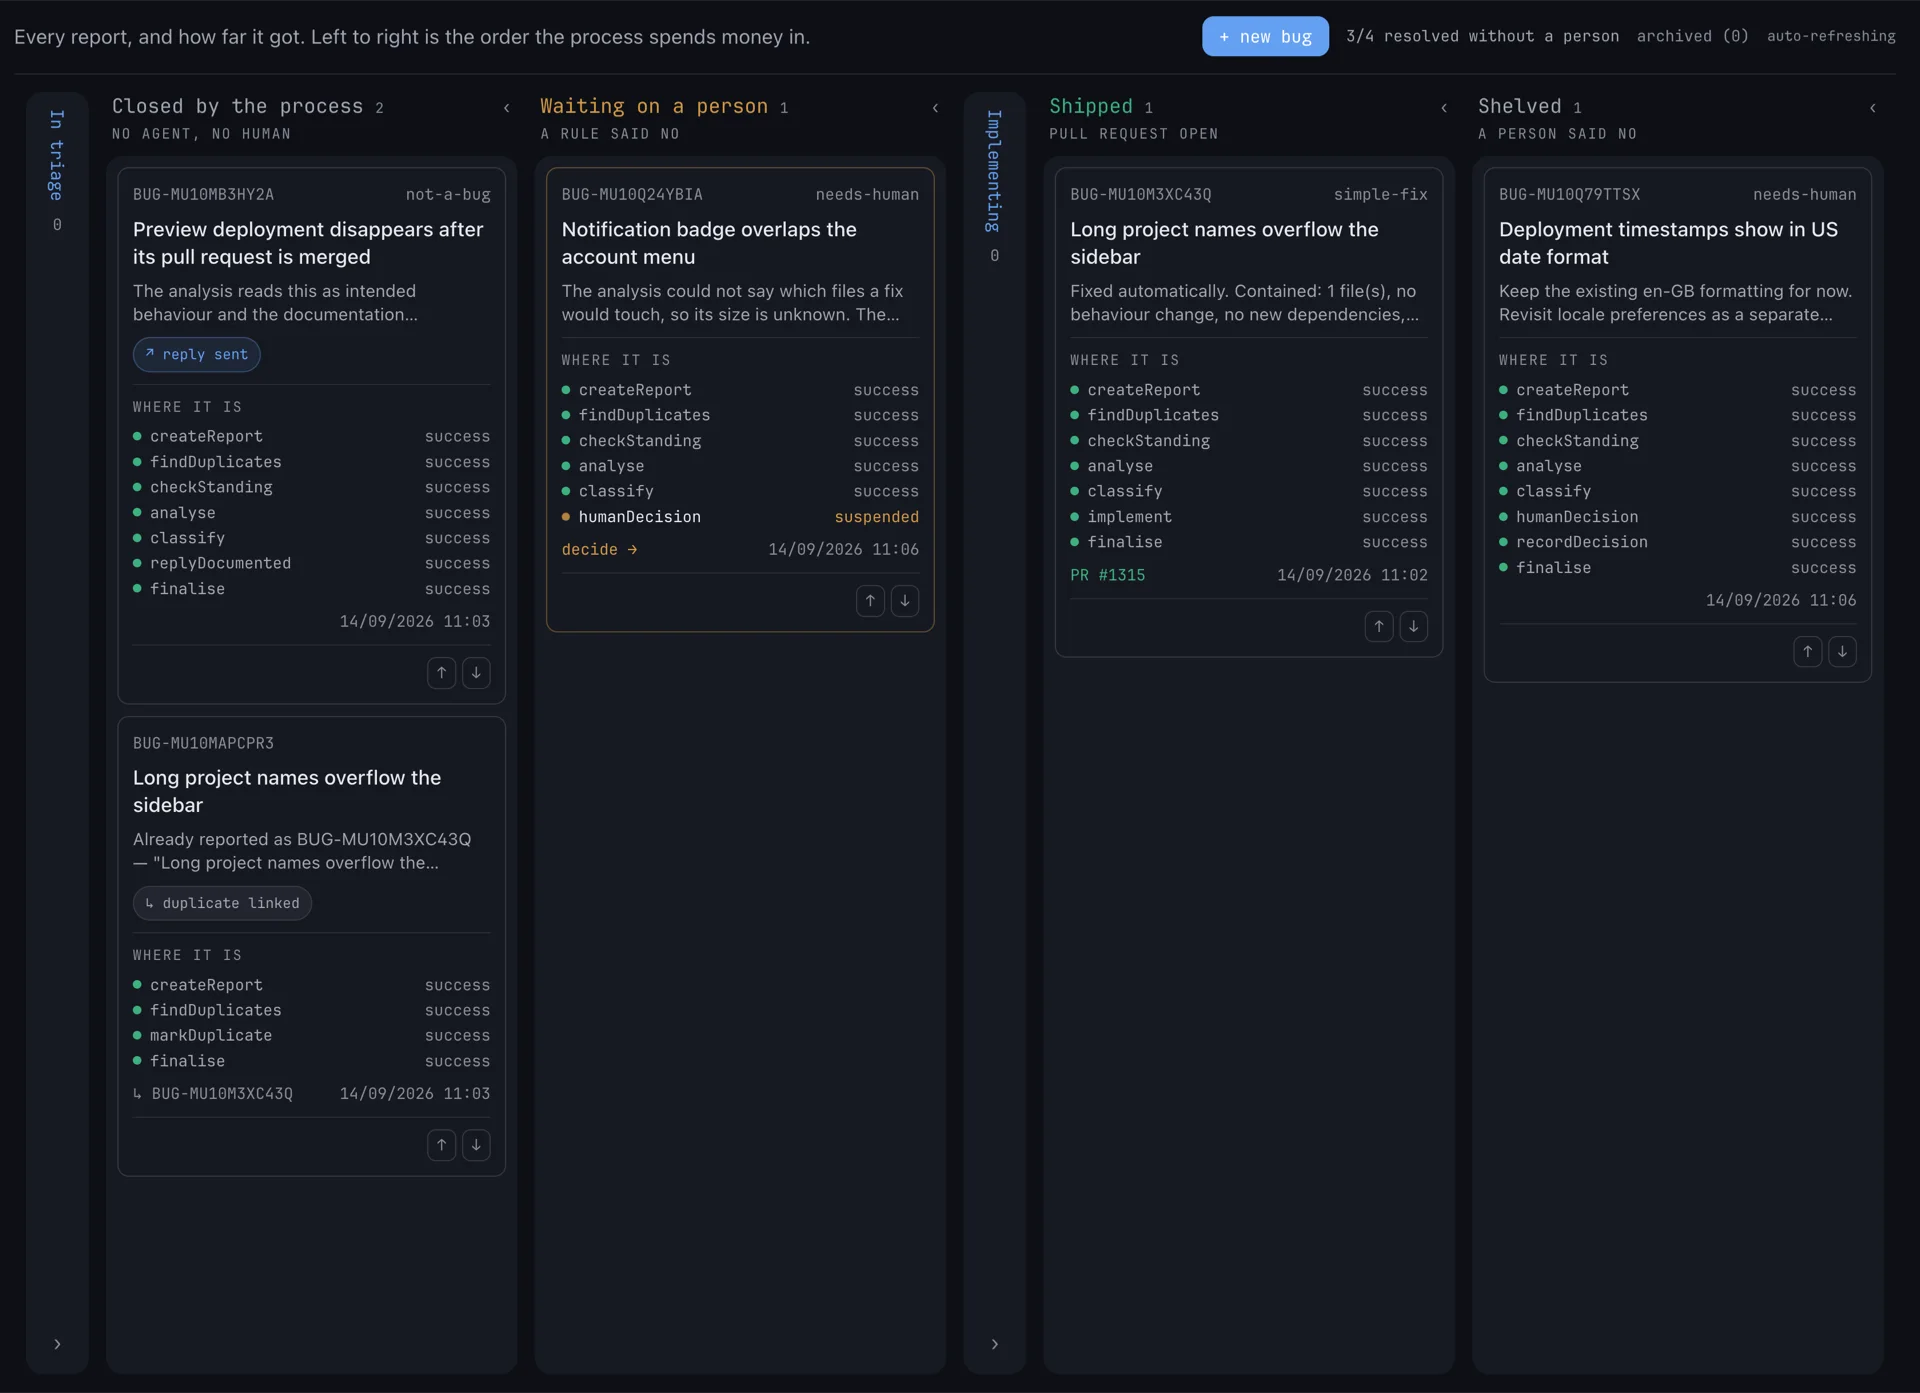Move Deployment timestamps card down
1920x1393 pixels.
click(1842, 652)
